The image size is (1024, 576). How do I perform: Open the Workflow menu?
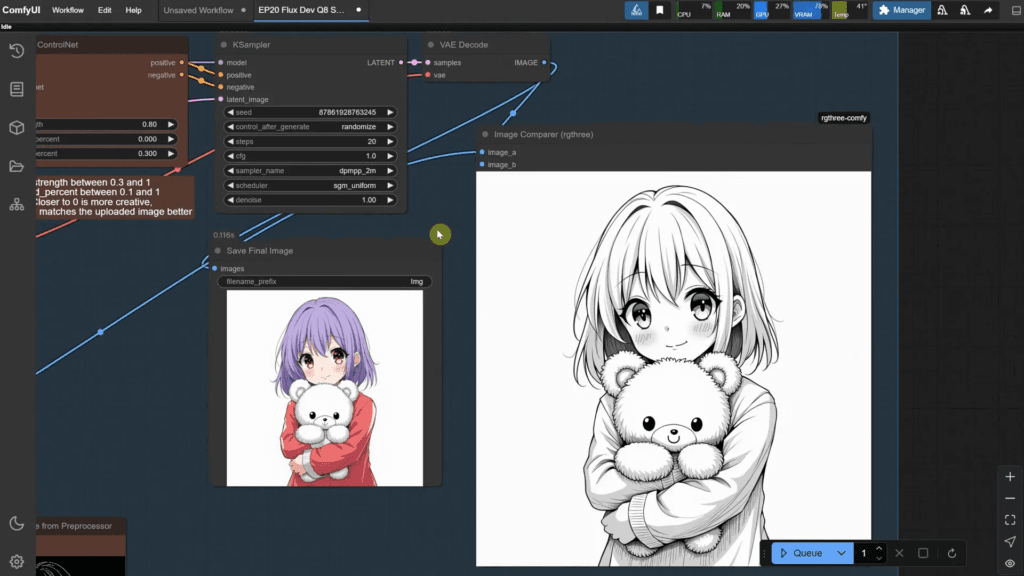(68, 10)
